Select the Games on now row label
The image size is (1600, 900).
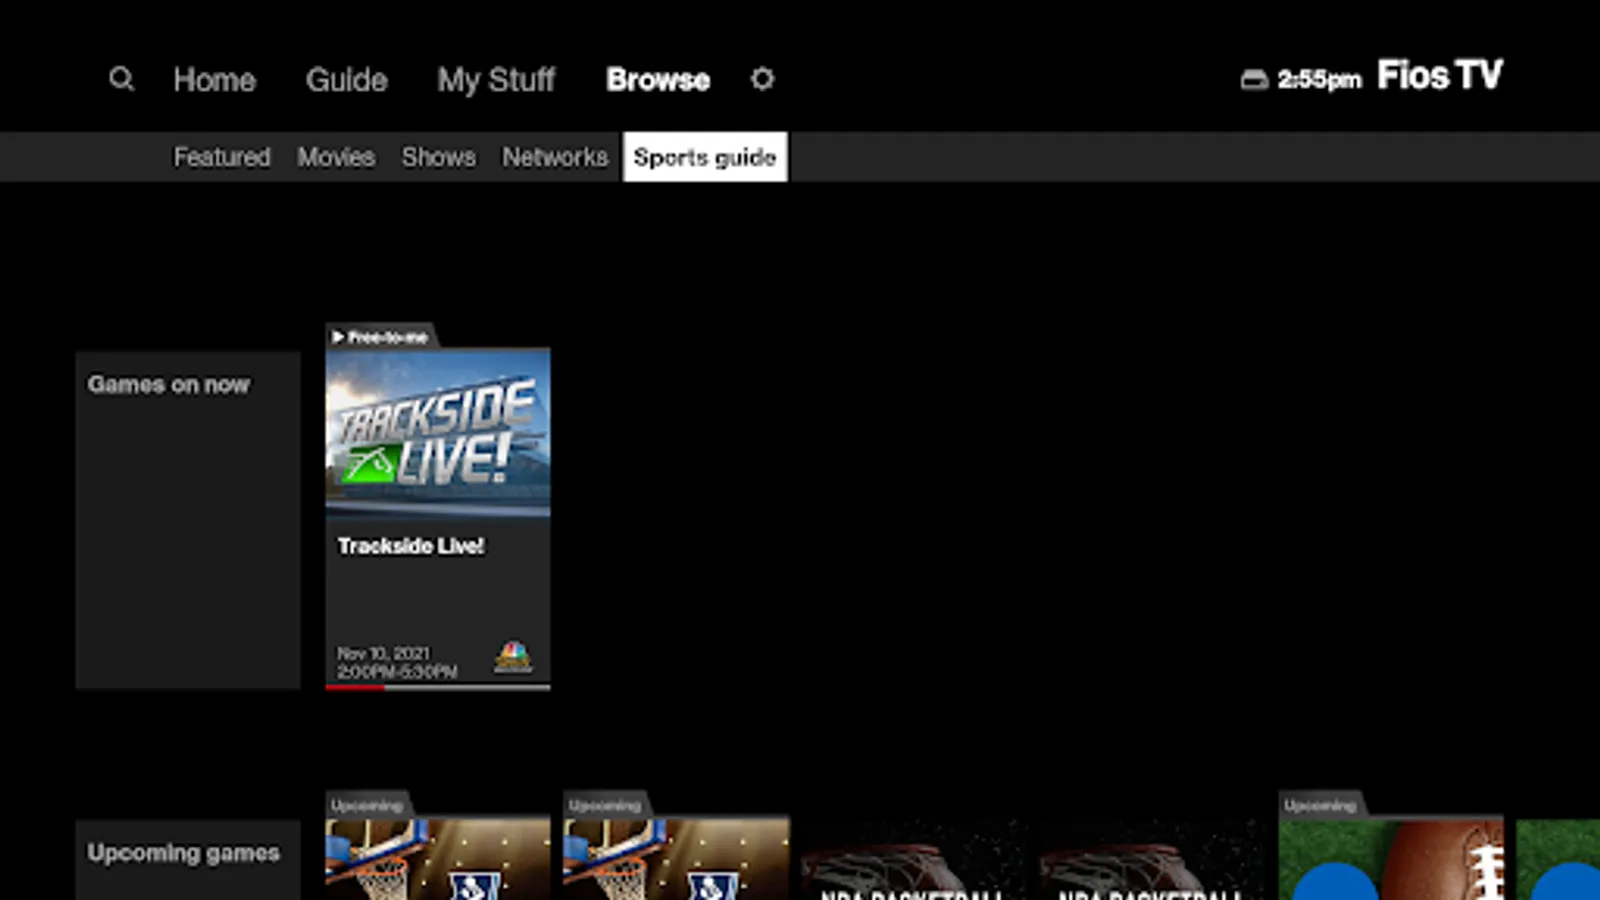coord(188,520)
